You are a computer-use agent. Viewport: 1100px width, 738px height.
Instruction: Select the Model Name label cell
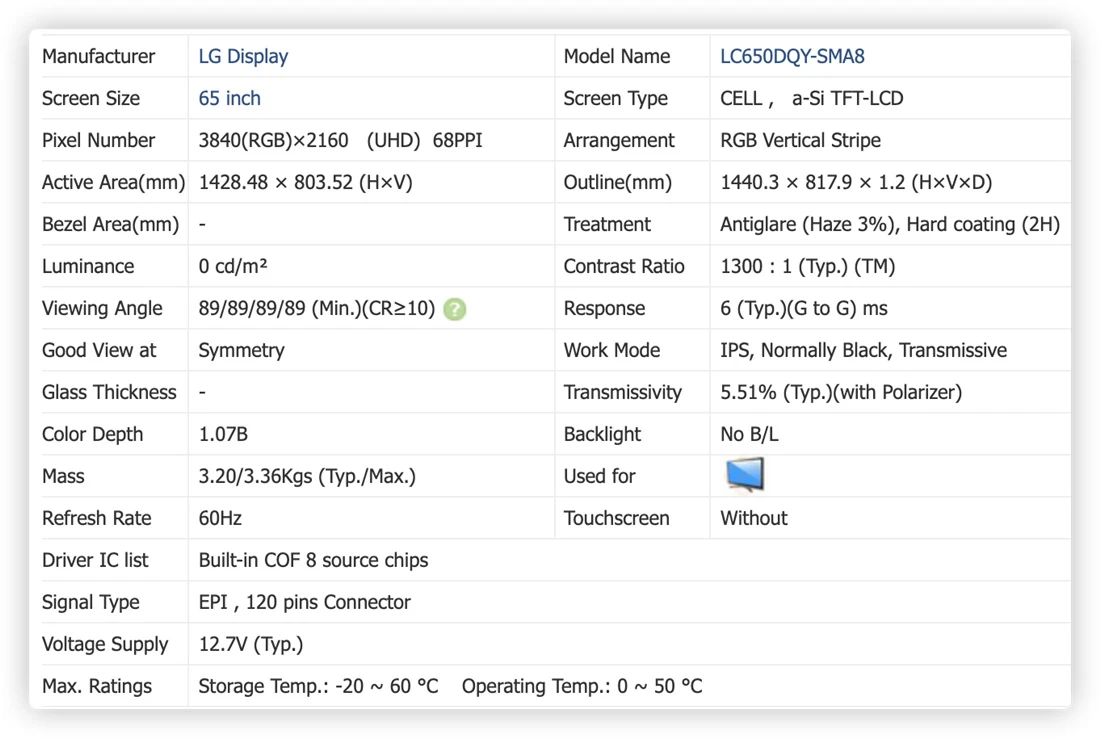point(617,56)
